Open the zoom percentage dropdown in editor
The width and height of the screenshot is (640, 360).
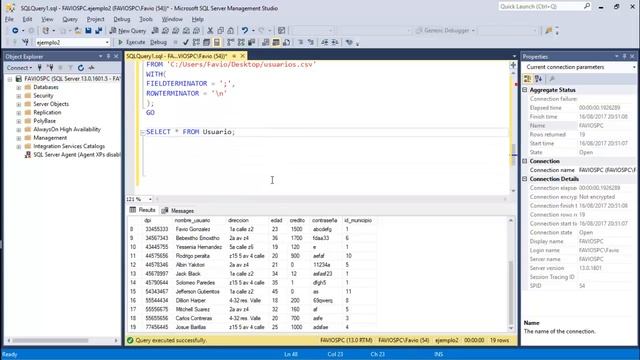coord(150,199)
